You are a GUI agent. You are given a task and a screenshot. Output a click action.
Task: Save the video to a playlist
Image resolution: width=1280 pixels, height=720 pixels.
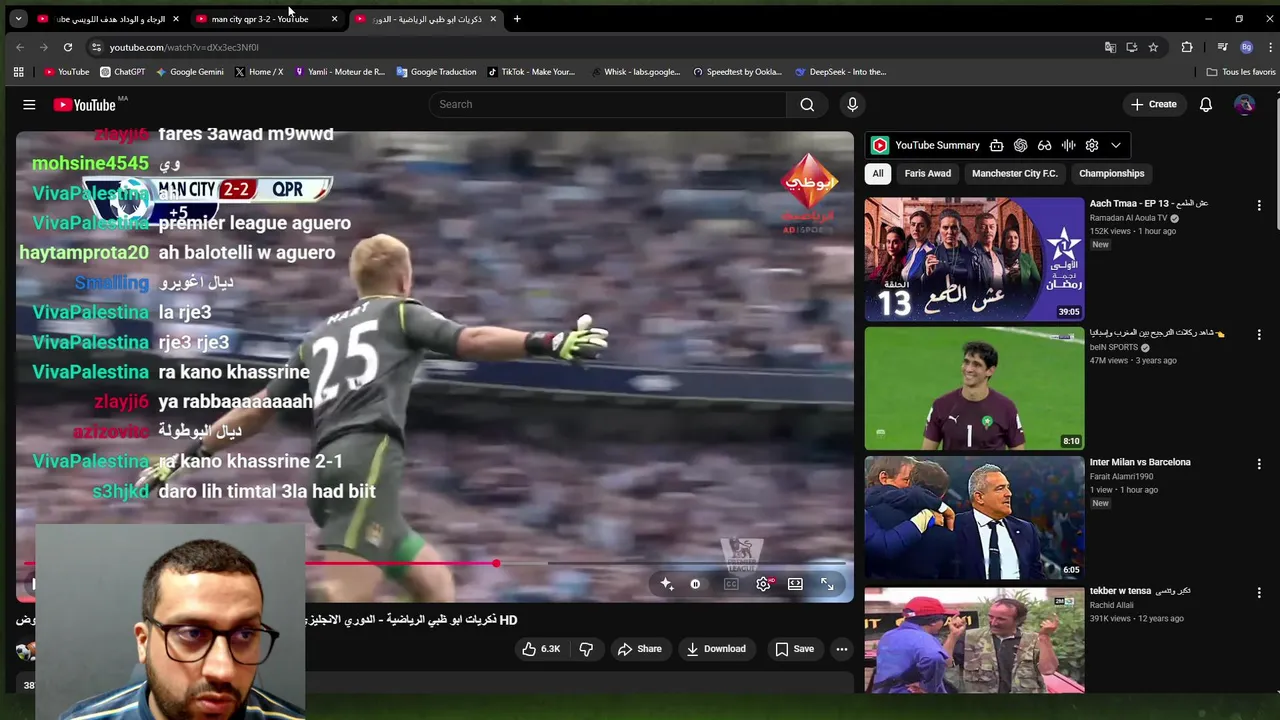click(794, 649)
